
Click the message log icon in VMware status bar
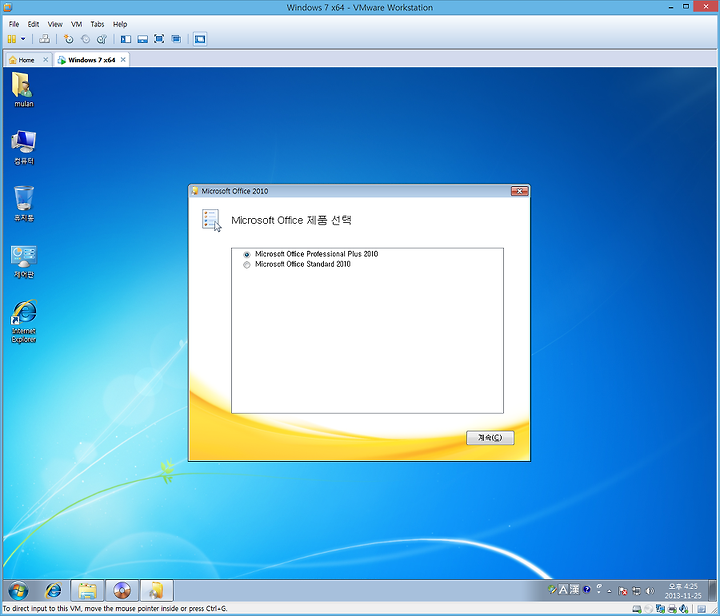click(x=701, y=609)
